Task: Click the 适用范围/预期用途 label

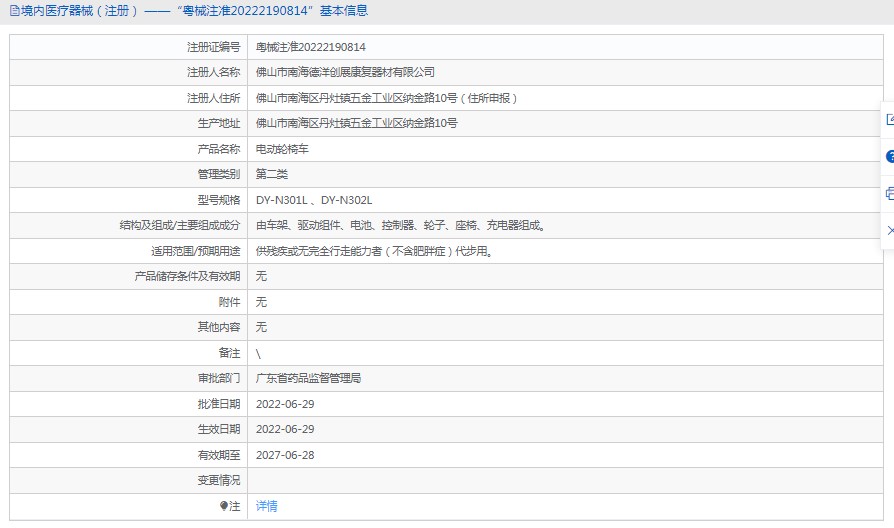Action: point(196,251)
